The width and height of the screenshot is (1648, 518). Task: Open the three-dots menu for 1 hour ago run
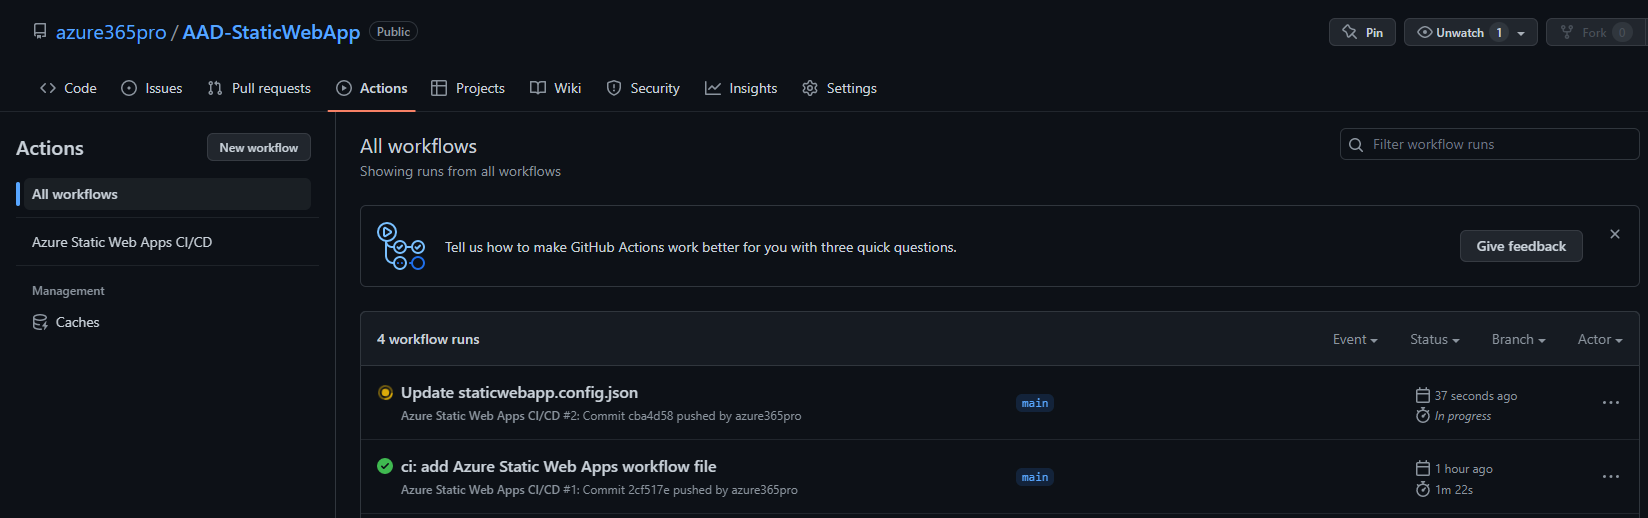[1611, 476]
